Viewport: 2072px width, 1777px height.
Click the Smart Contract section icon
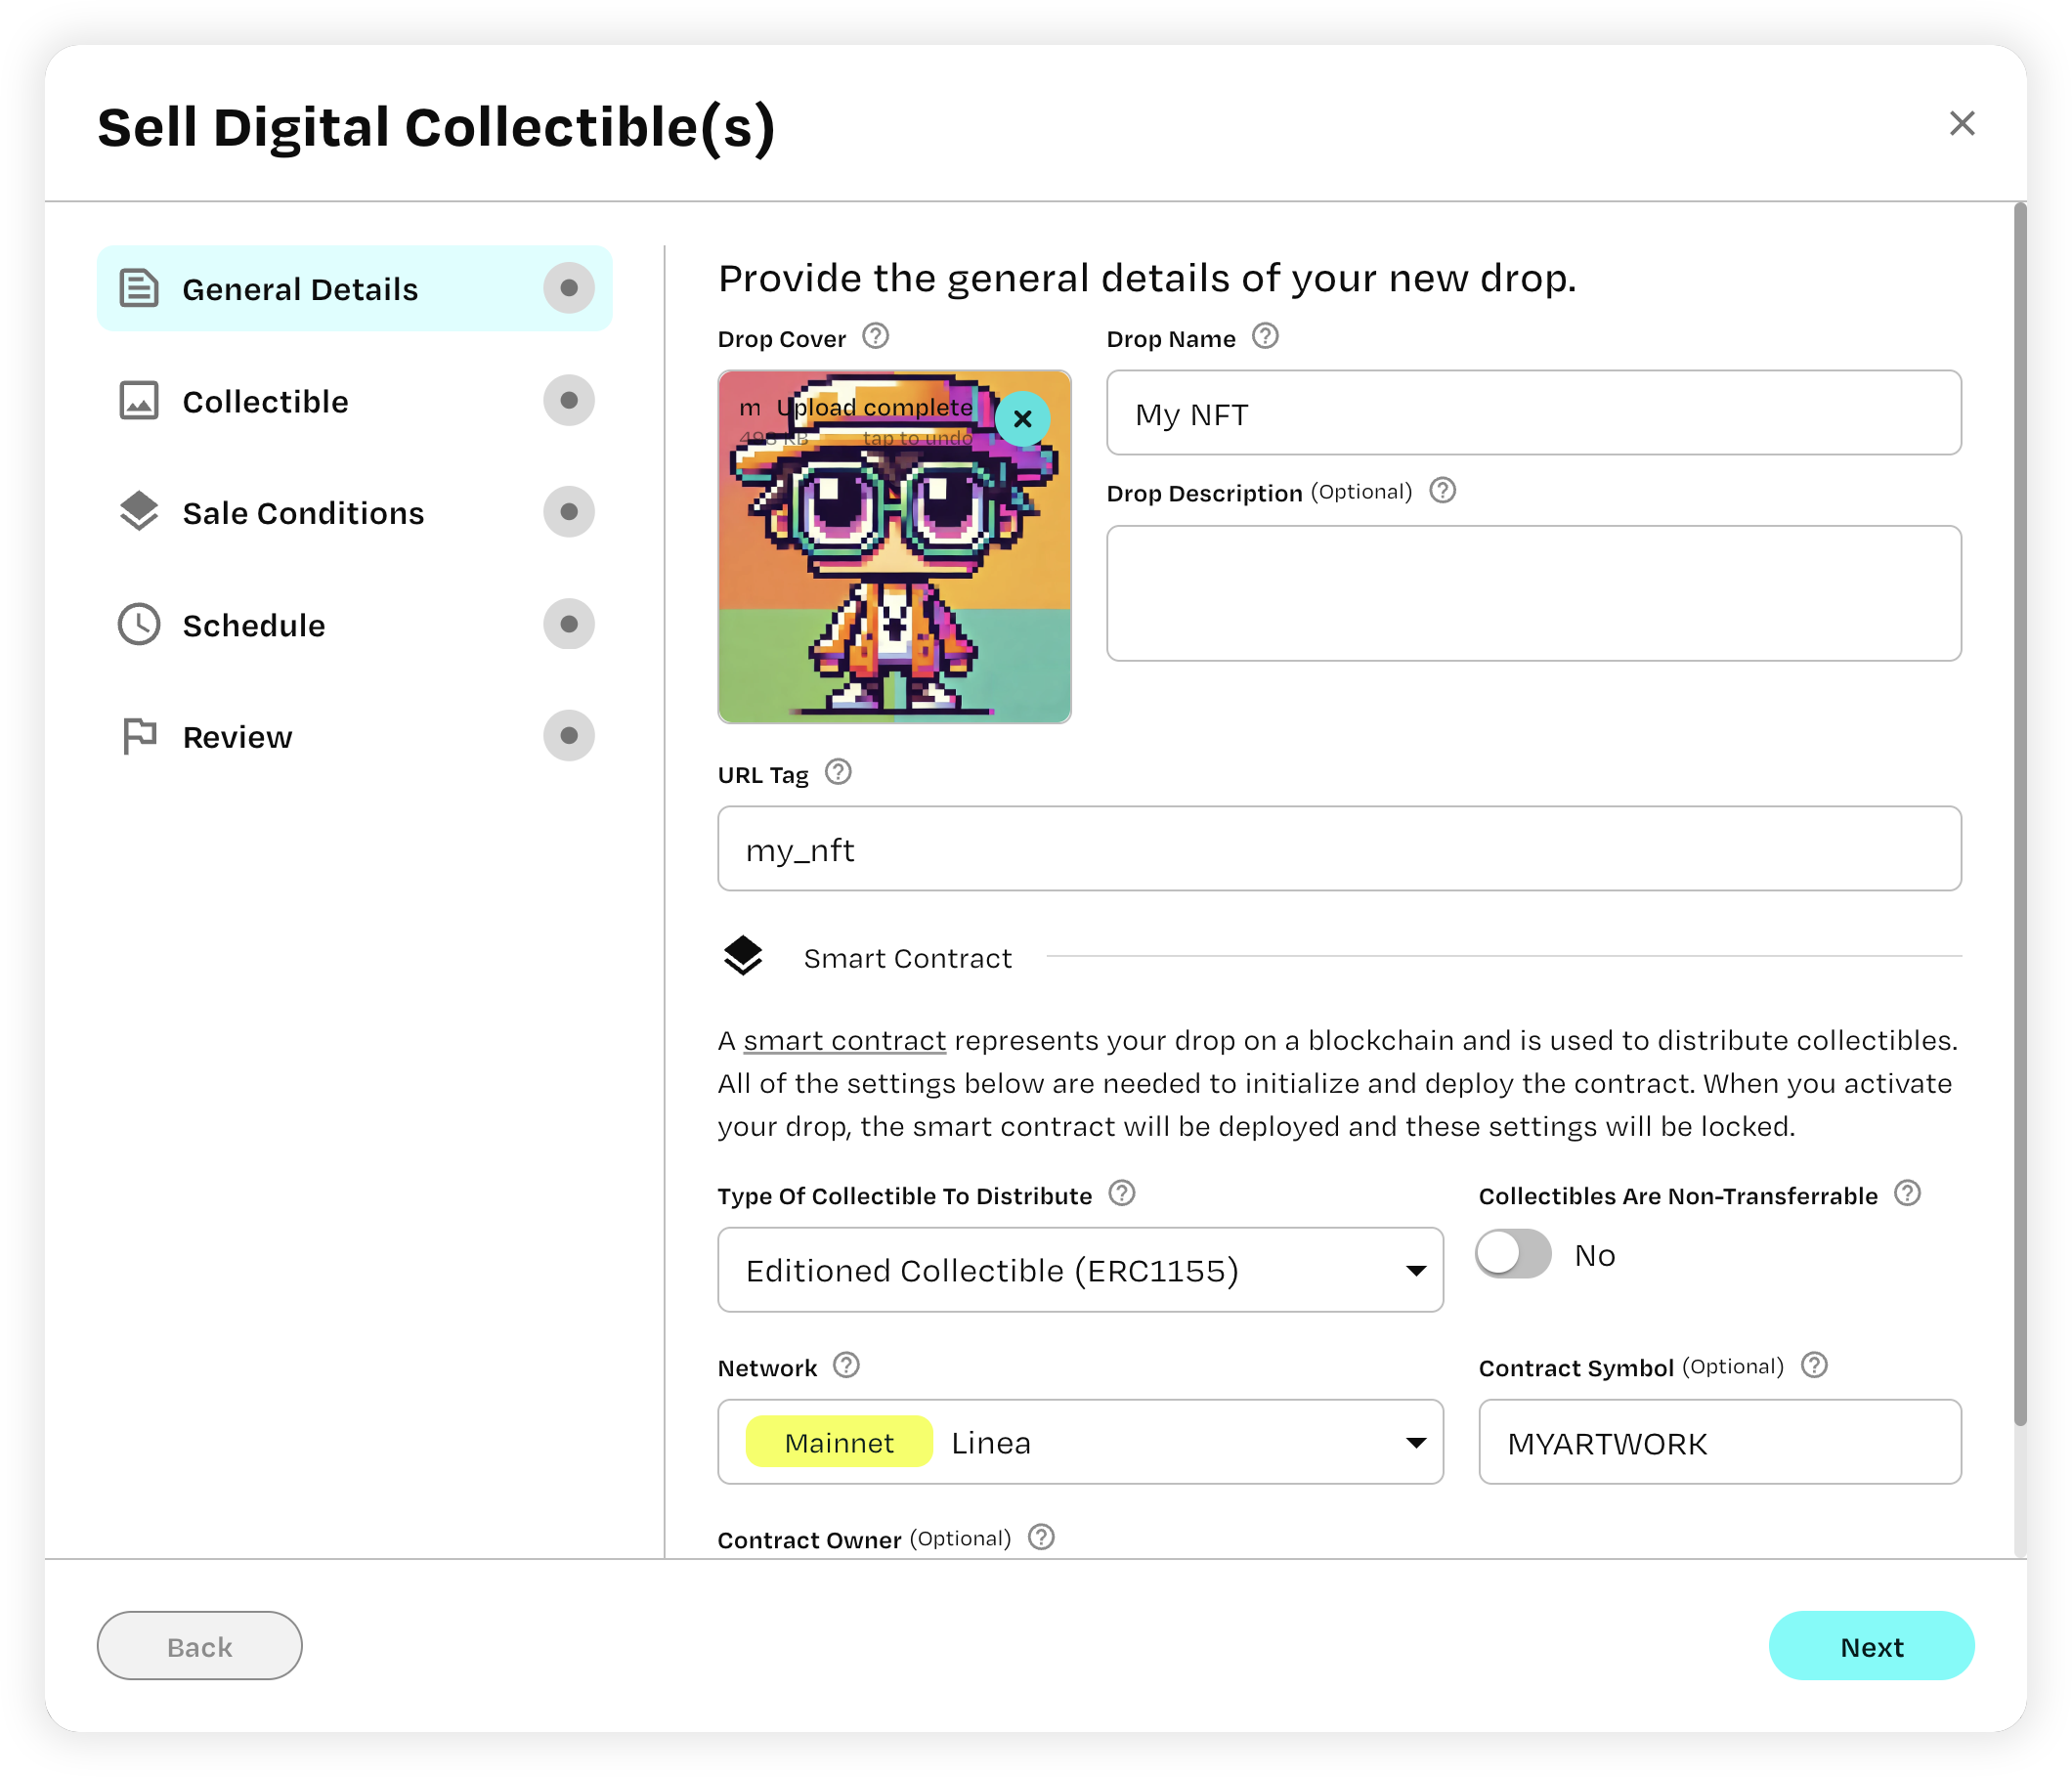click(742, 959)
